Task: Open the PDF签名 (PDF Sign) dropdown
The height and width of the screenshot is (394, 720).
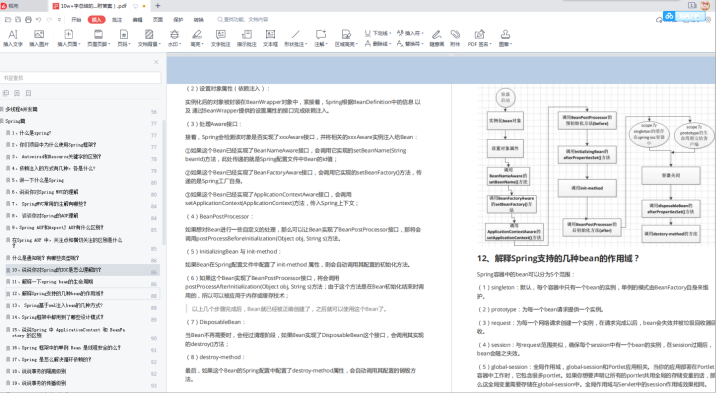Action: [x=479, y=38]
